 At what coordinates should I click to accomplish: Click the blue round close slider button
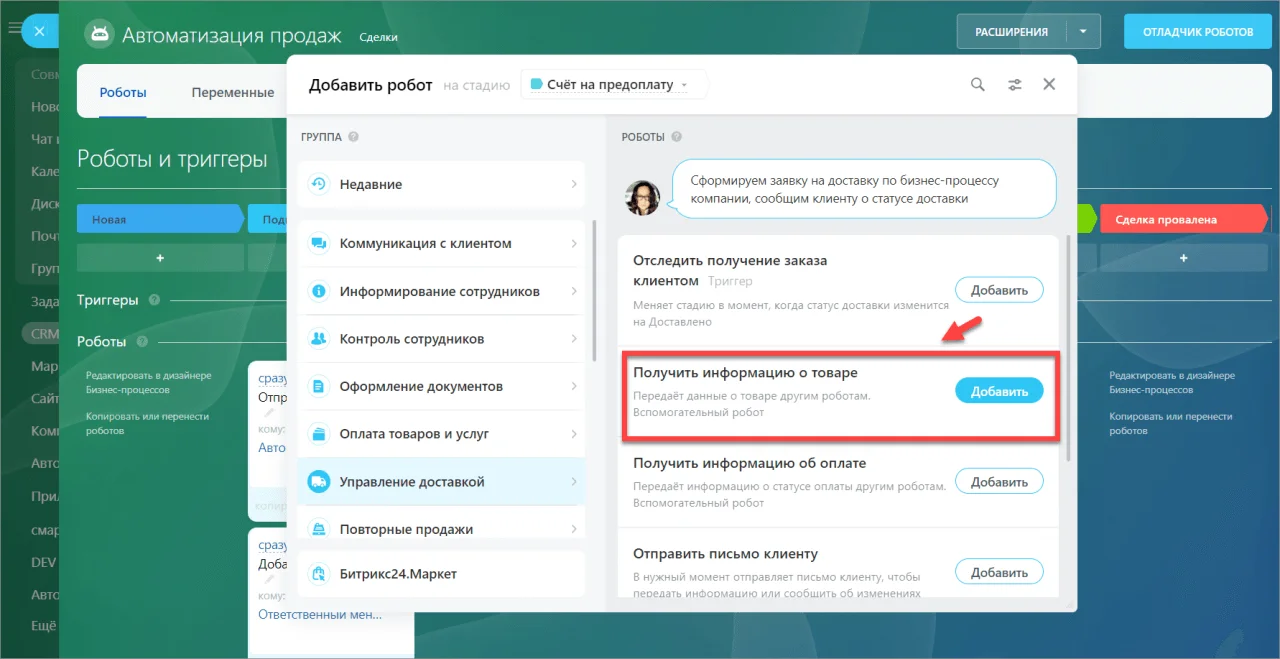click(x=39, y=32)
